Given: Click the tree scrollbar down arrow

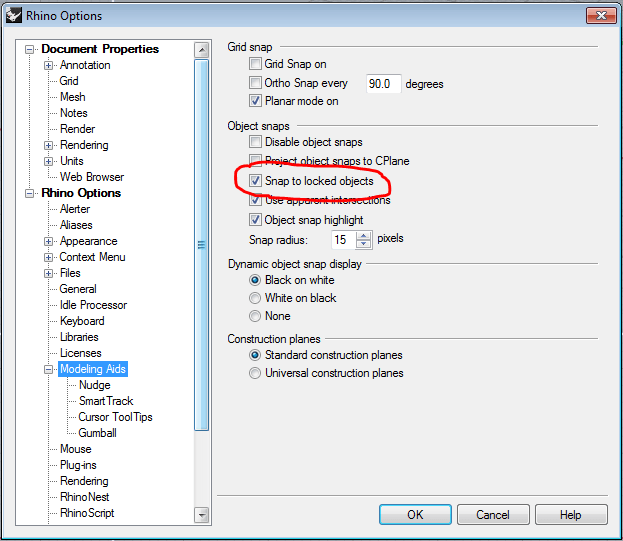Looking at the screenshot, I should point(202,515).
